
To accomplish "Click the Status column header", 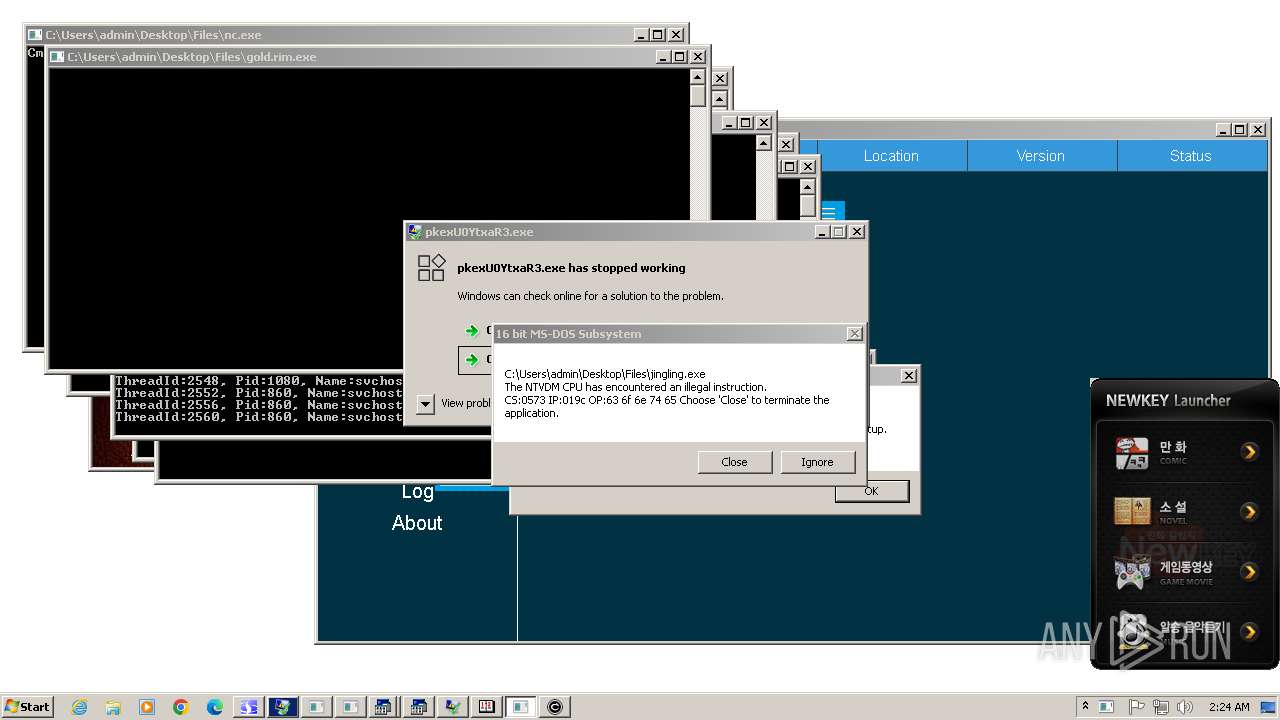I will (x=1190, y=156).
